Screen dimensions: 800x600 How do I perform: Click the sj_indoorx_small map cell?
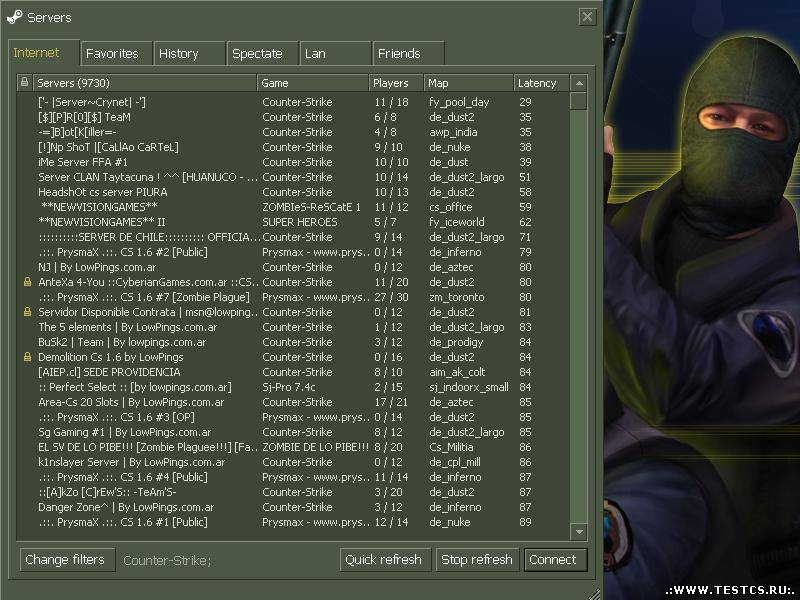coord(468,387)
